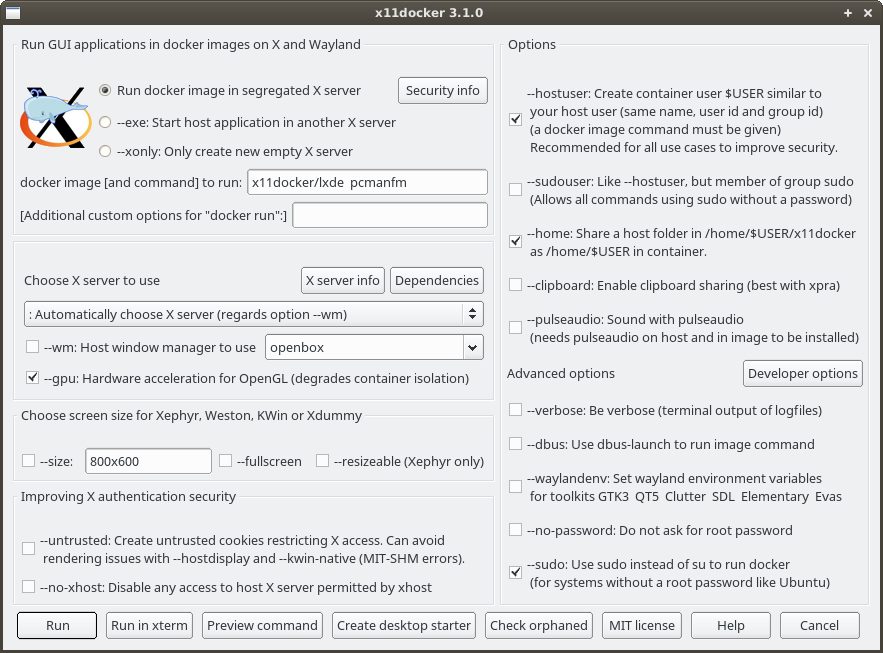Screen dimensions: 883x653
Task: Uncheck --hostuser option
Action: 515,119
